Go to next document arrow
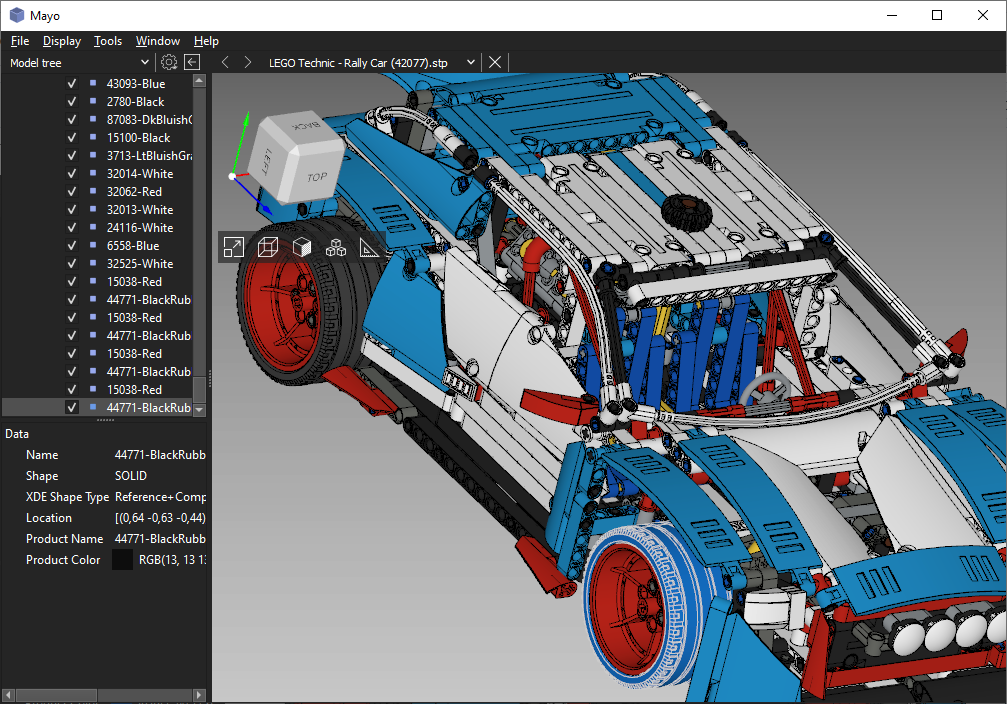 click(x=248, y=62)
